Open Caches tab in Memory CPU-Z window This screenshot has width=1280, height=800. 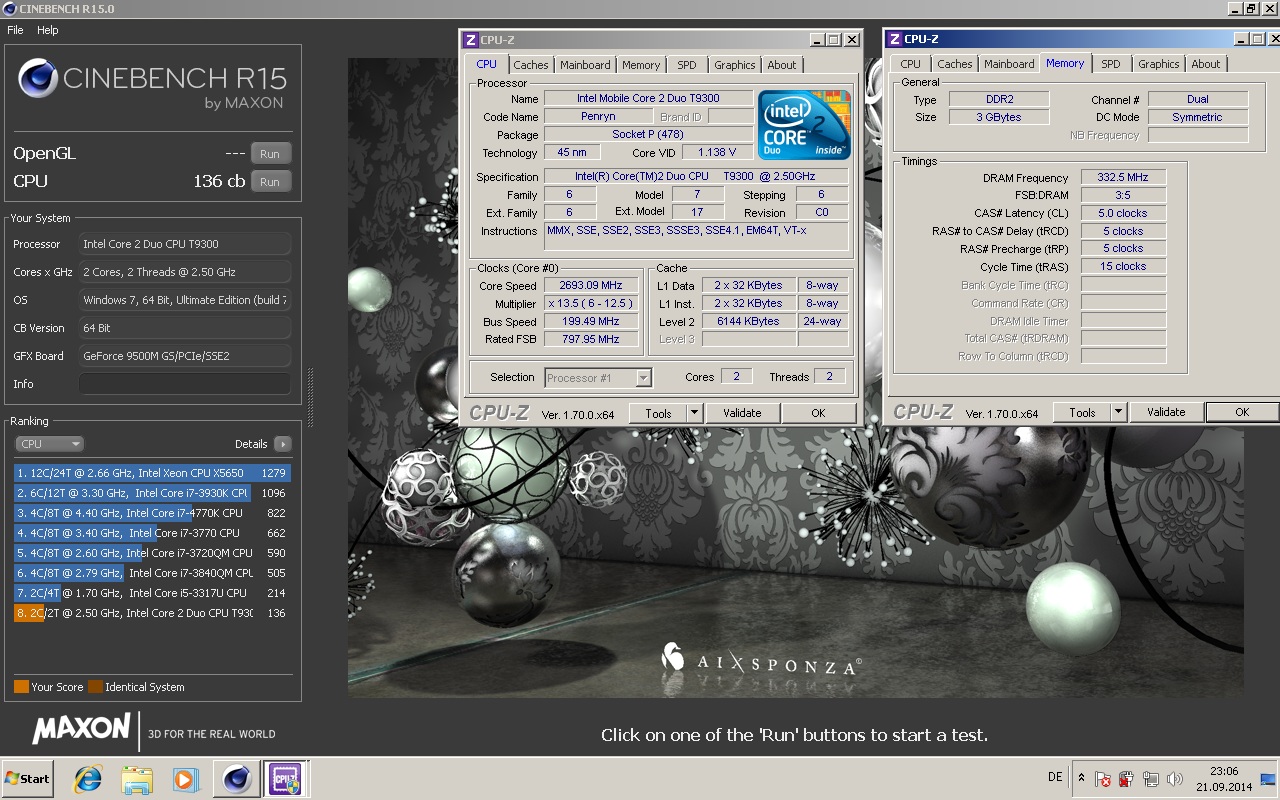pyautogui.click(x=955, y=64)
